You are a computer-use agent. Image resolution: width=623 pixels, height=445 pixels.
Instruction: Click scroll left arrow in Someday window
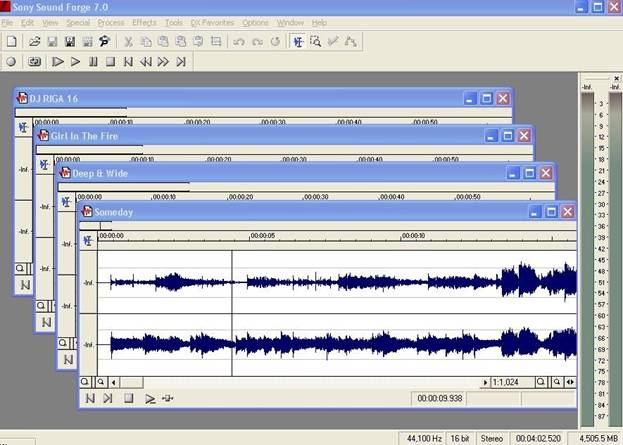pos(114,383)
